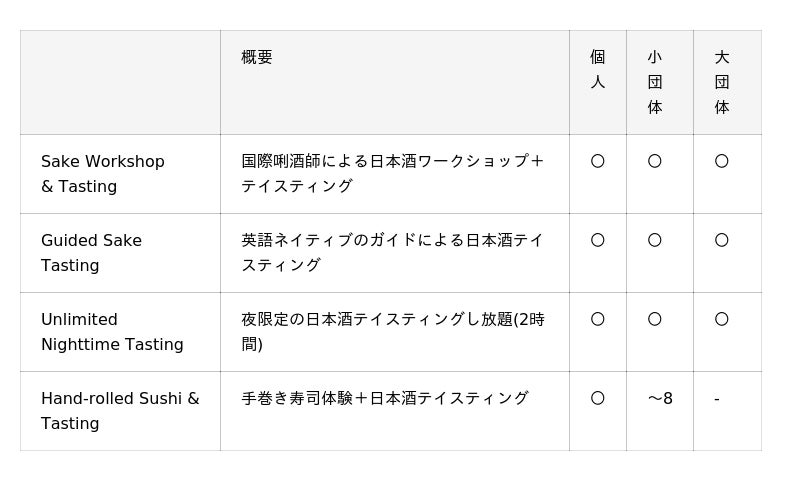Click the large group circle for Sake Workshop
This screenshot has width=800, height=481.
[x=722, y=161]
